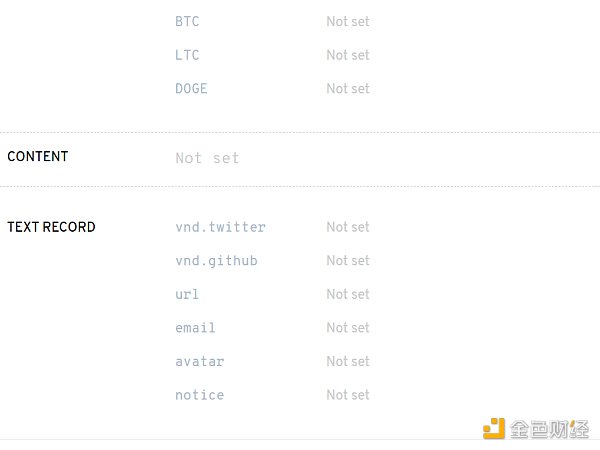Click the orange Jinse Finance logo icon
The width and height of the screenshot is (600, 450).
(x=494, y=429)
